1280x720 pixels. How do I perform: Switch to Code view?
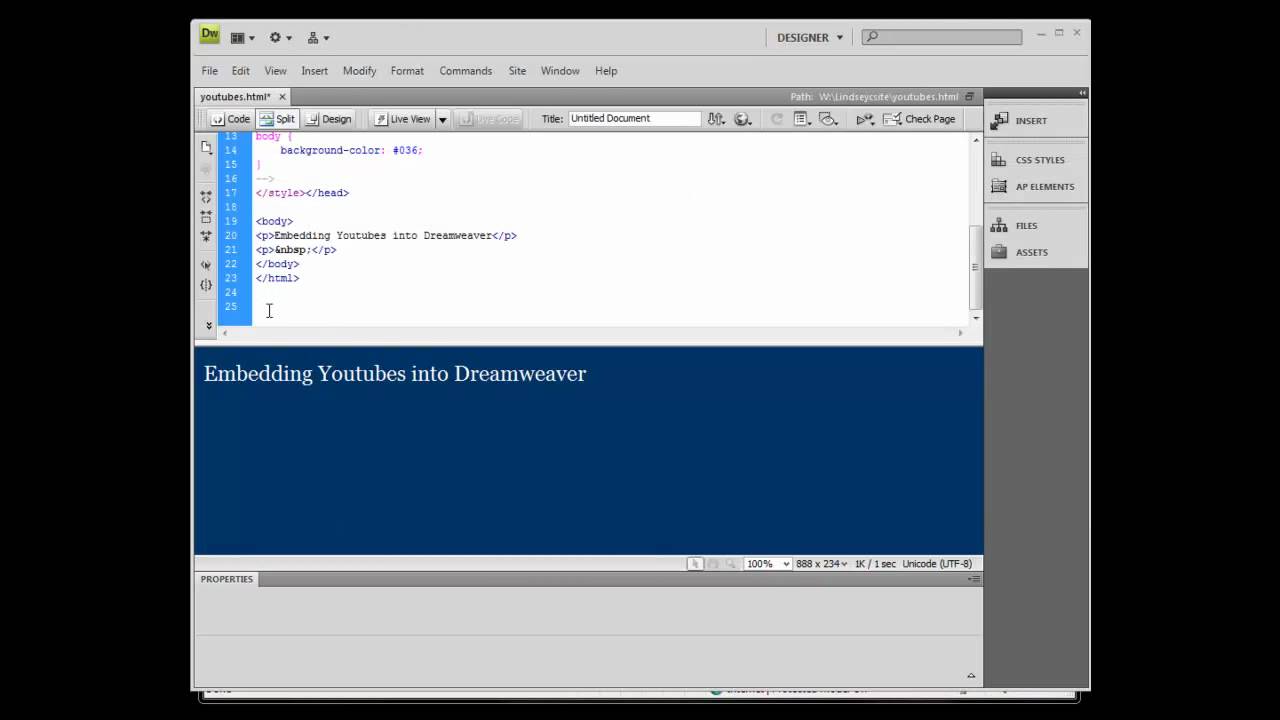click(x=230, y=119)
